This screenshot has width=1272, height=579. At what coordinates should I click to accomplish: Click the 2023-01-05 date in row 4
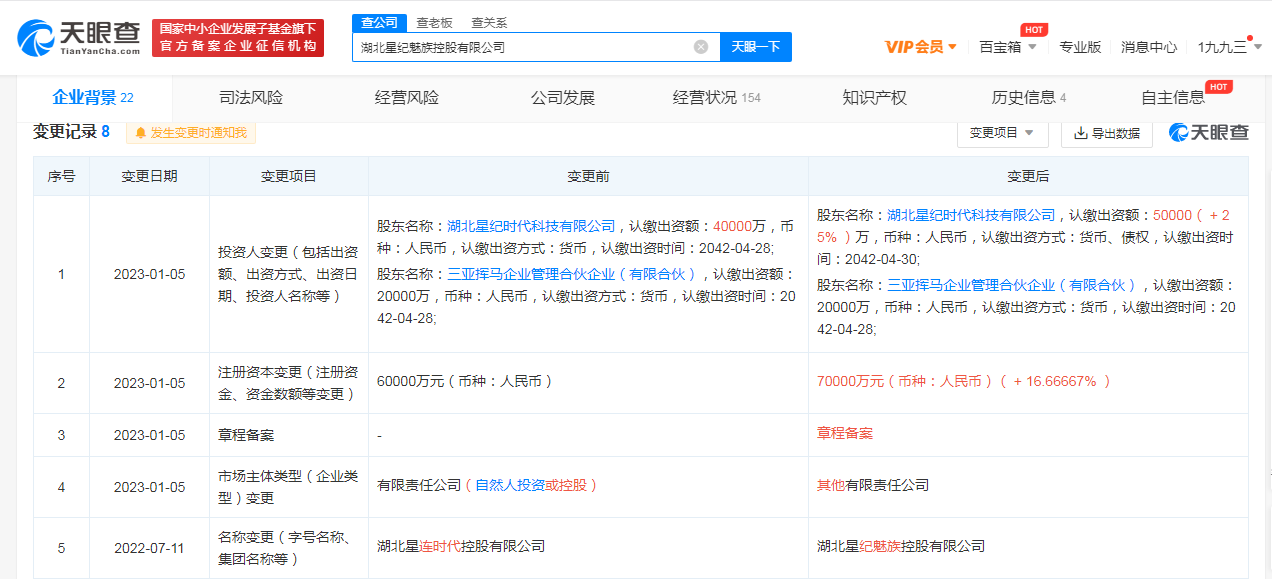pos(150,487)
